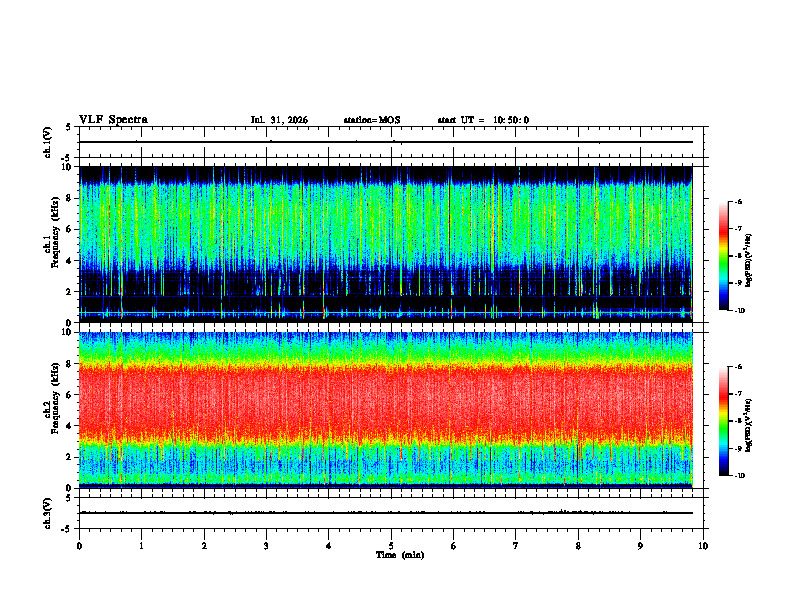
Task: Click the "Time (min)" axis label
Action: pos(400,555)
